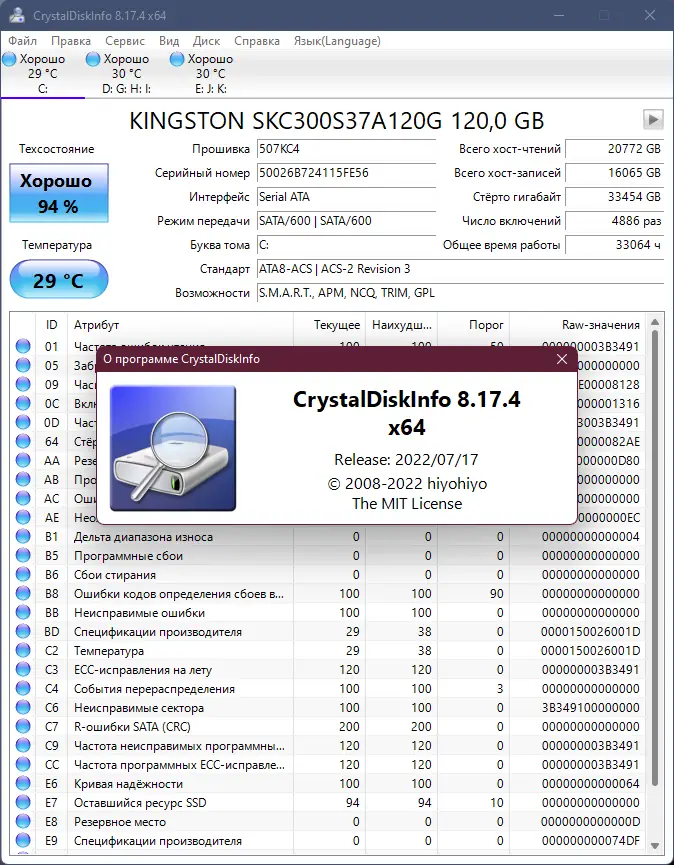The height and width of the screenshot is (865, 674).
Task: Select the Неисправимые ошибки row
Action: 328,613
